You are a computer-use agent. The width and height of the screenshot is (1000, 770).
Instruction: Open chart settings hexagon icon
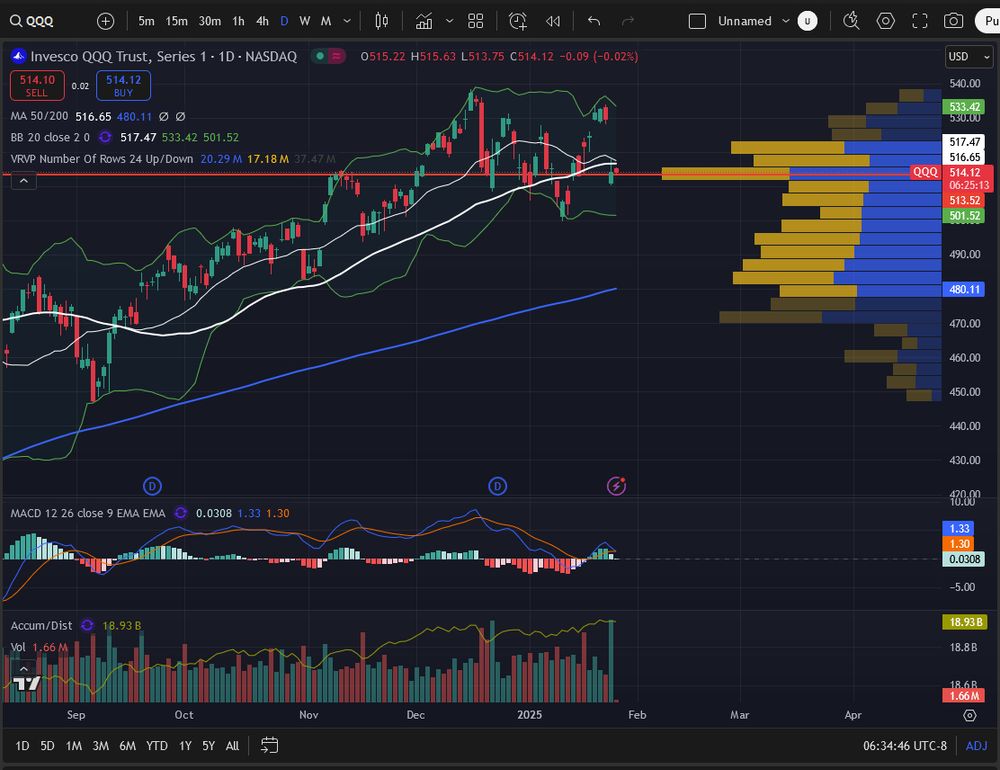(x=885, y=21)
